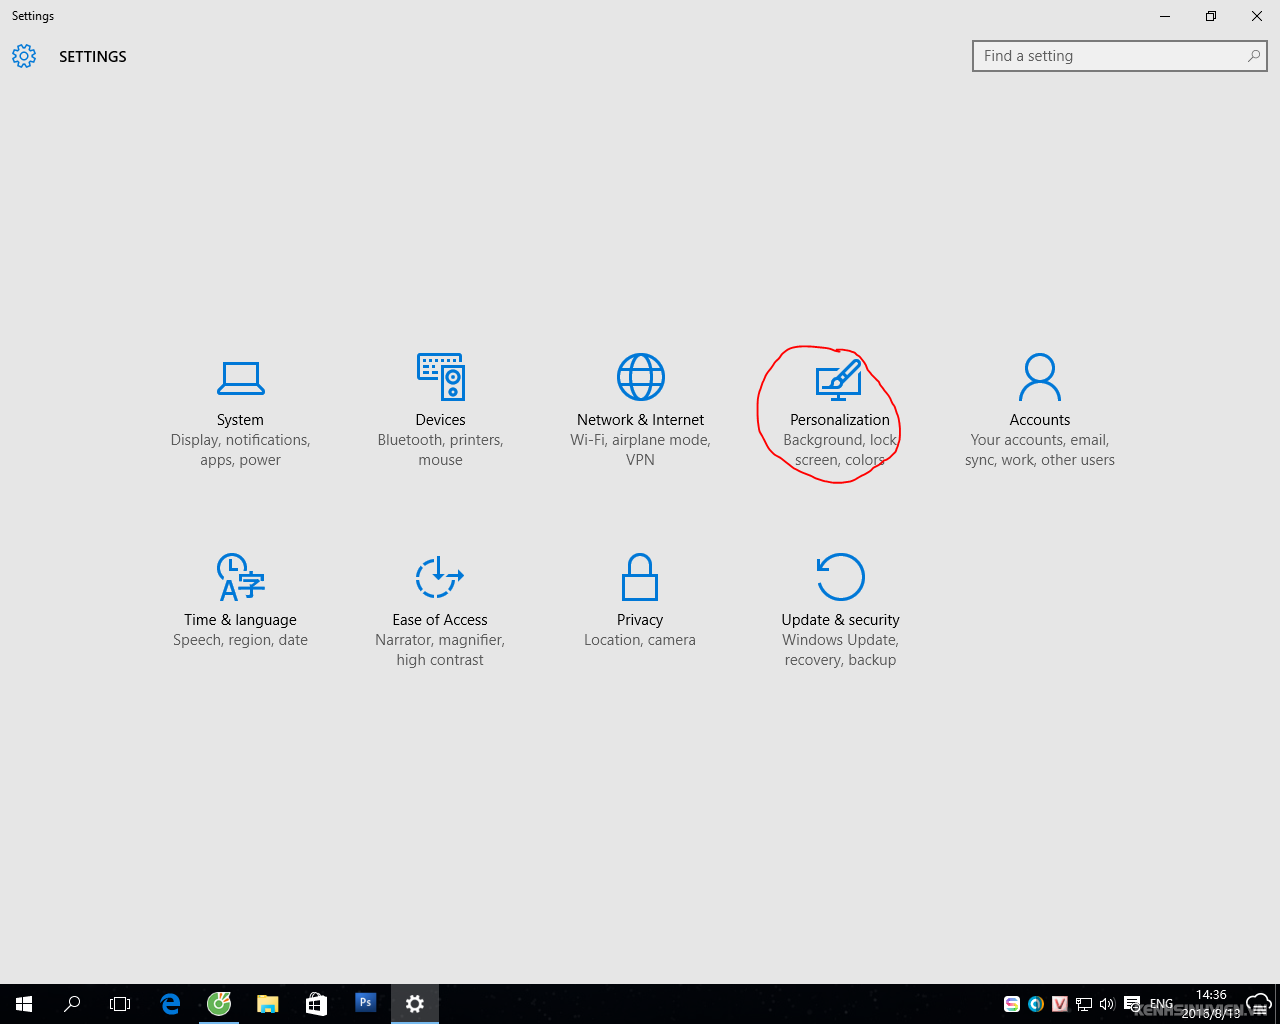
Task: Open the Privacy settings category
Action: coord(640,600)
